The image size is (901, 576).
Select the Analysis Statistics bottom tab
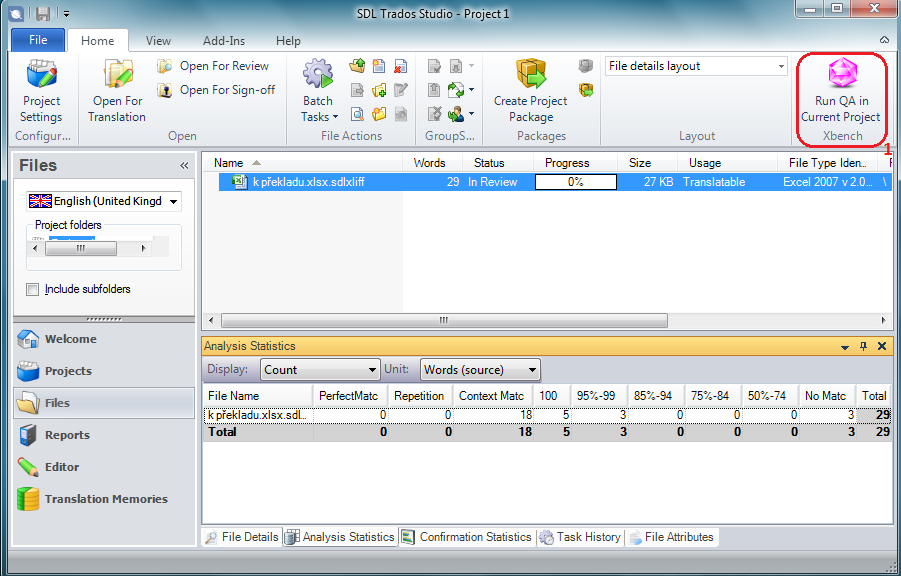[x=340, y=537]
